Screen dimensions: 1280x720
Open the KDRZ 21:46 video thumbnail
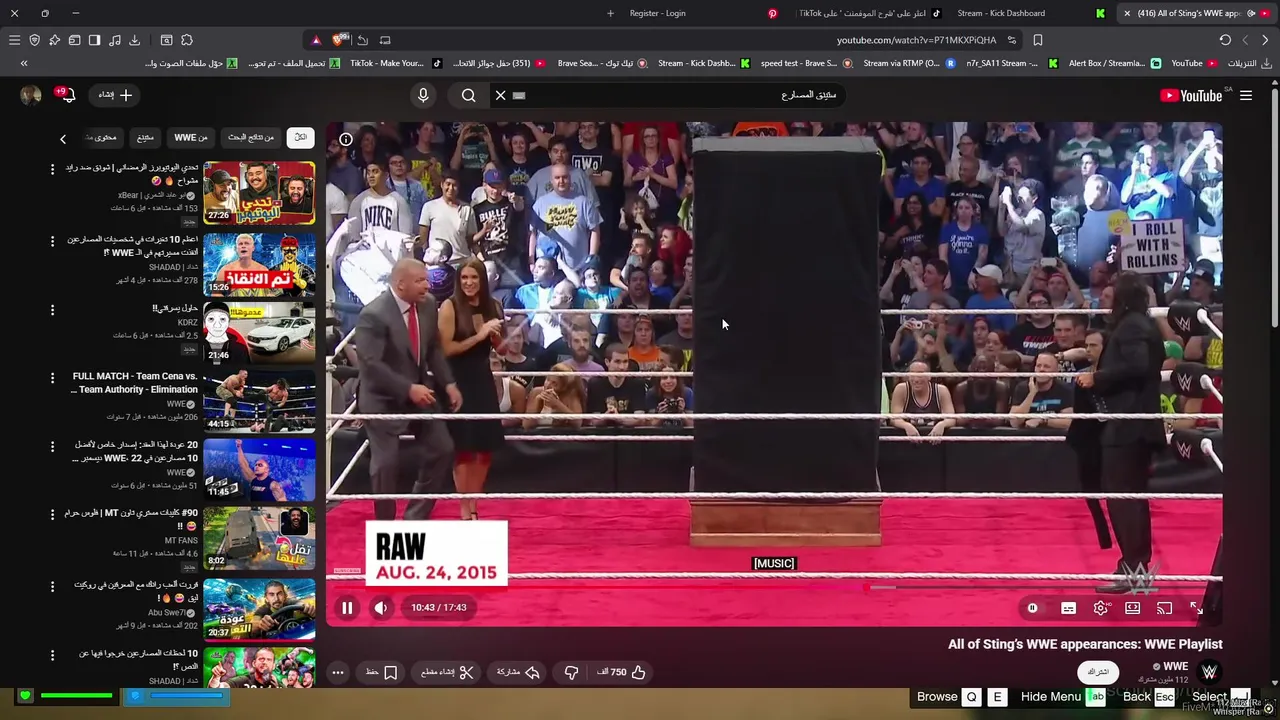[x=259, y=332]
